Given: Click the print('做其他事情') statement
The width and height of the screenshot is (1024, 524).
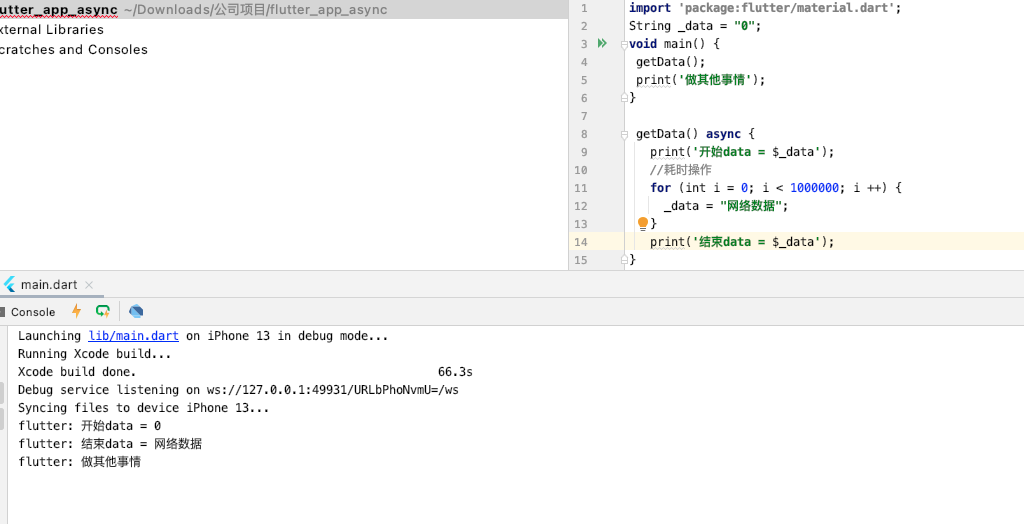Looking at the screenshot, I should tap(700, 80).
